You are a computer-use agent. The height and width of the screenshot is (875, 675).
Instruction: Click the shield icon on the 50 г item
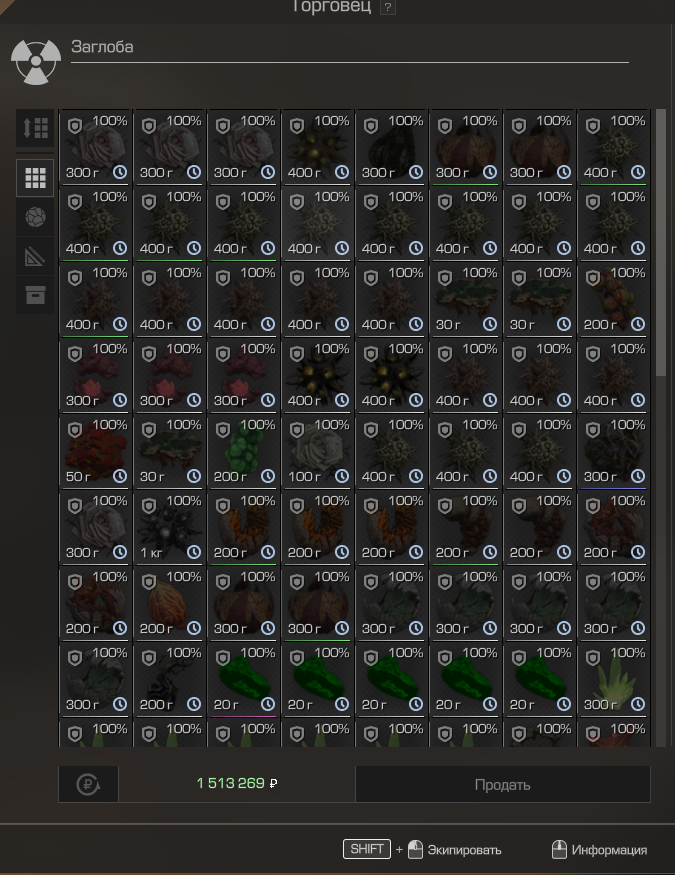(75, 430)
